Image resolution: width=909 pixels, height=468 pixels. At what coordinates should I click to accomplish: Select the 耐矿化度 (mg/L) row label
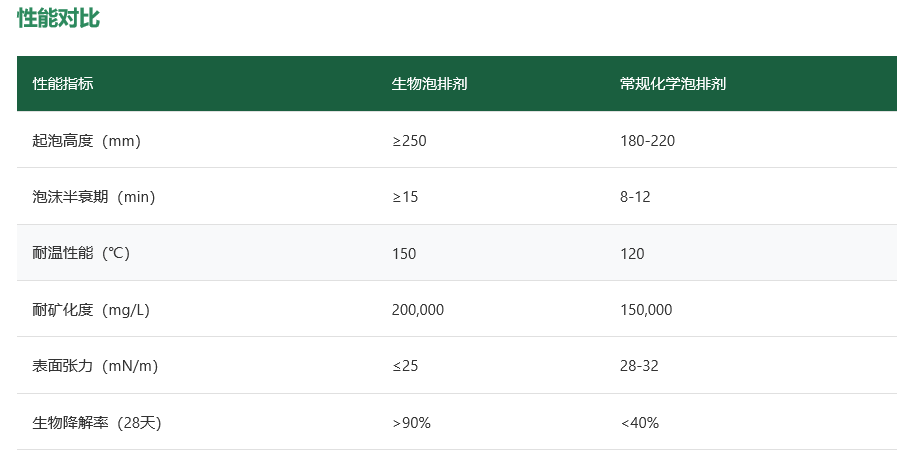91,310
